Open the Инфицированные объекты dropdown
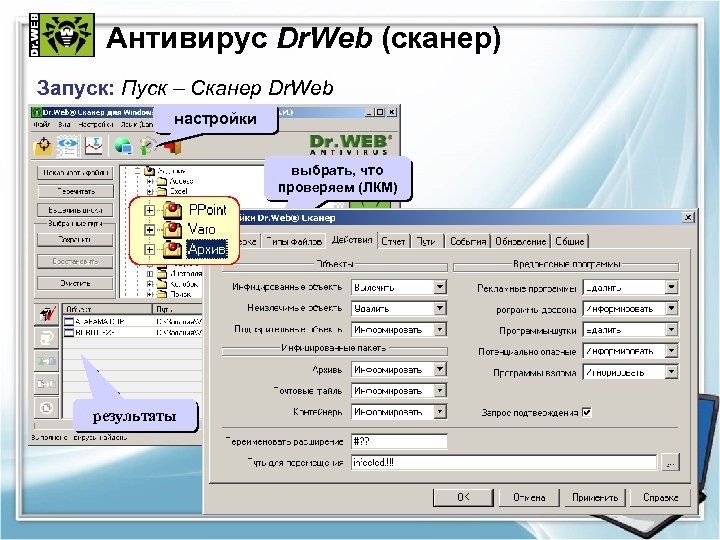Screen dimensions: 720x540 point(439,287)
